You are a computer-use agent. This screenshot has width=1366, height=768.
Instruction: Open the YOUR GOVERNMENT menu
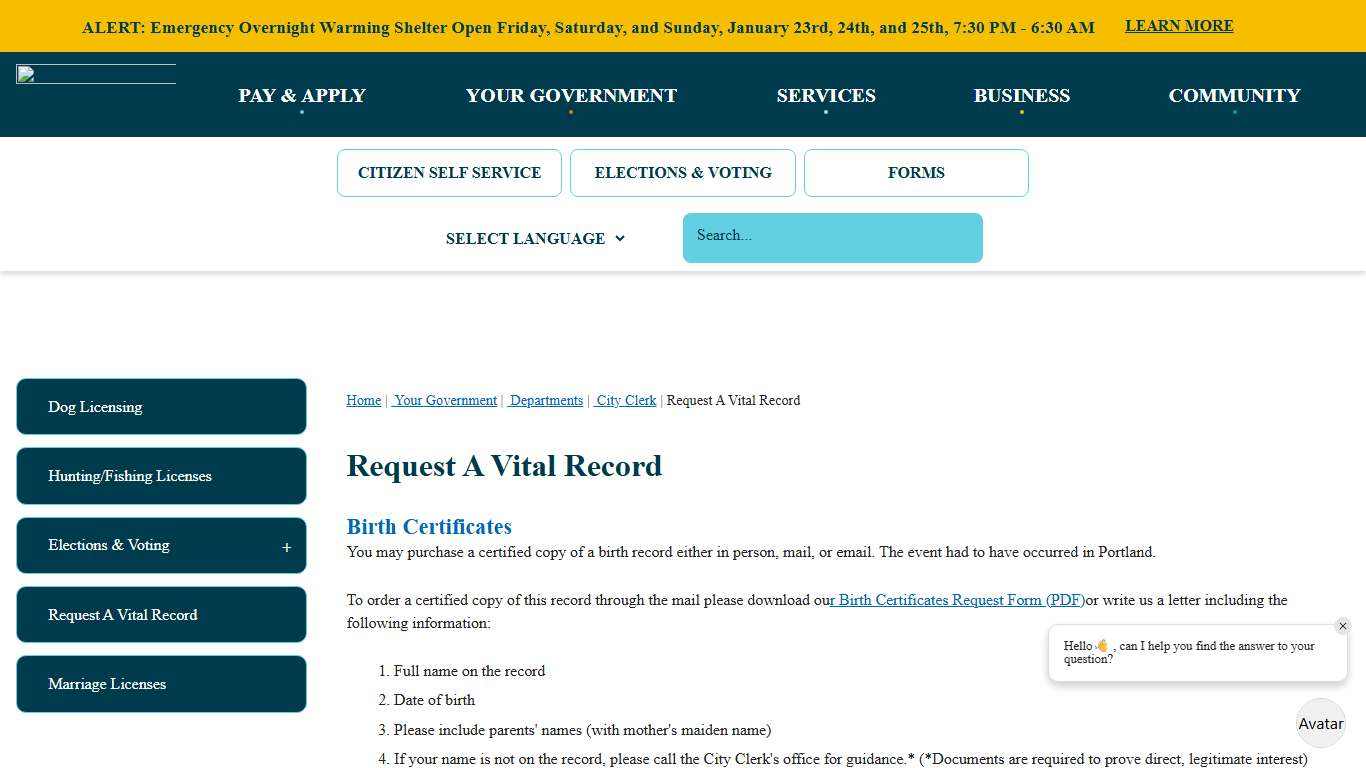(571, 95)
